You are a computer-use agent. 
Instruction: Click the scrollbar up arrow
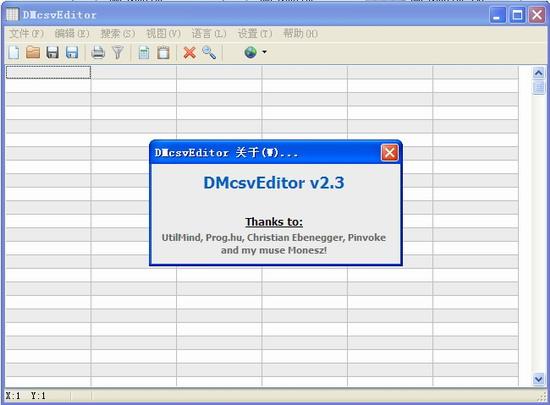click(538, 73)
